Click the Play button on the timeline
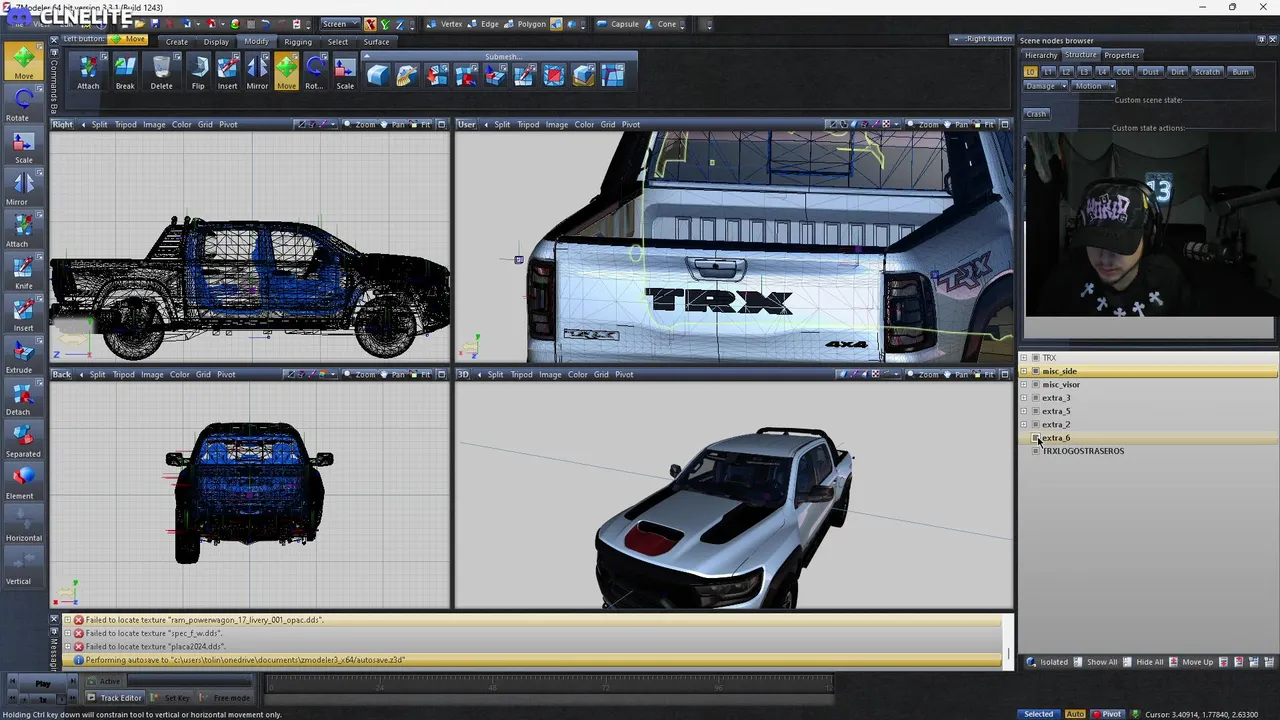This screenshot has height=720, width=1280. [43, 684]
